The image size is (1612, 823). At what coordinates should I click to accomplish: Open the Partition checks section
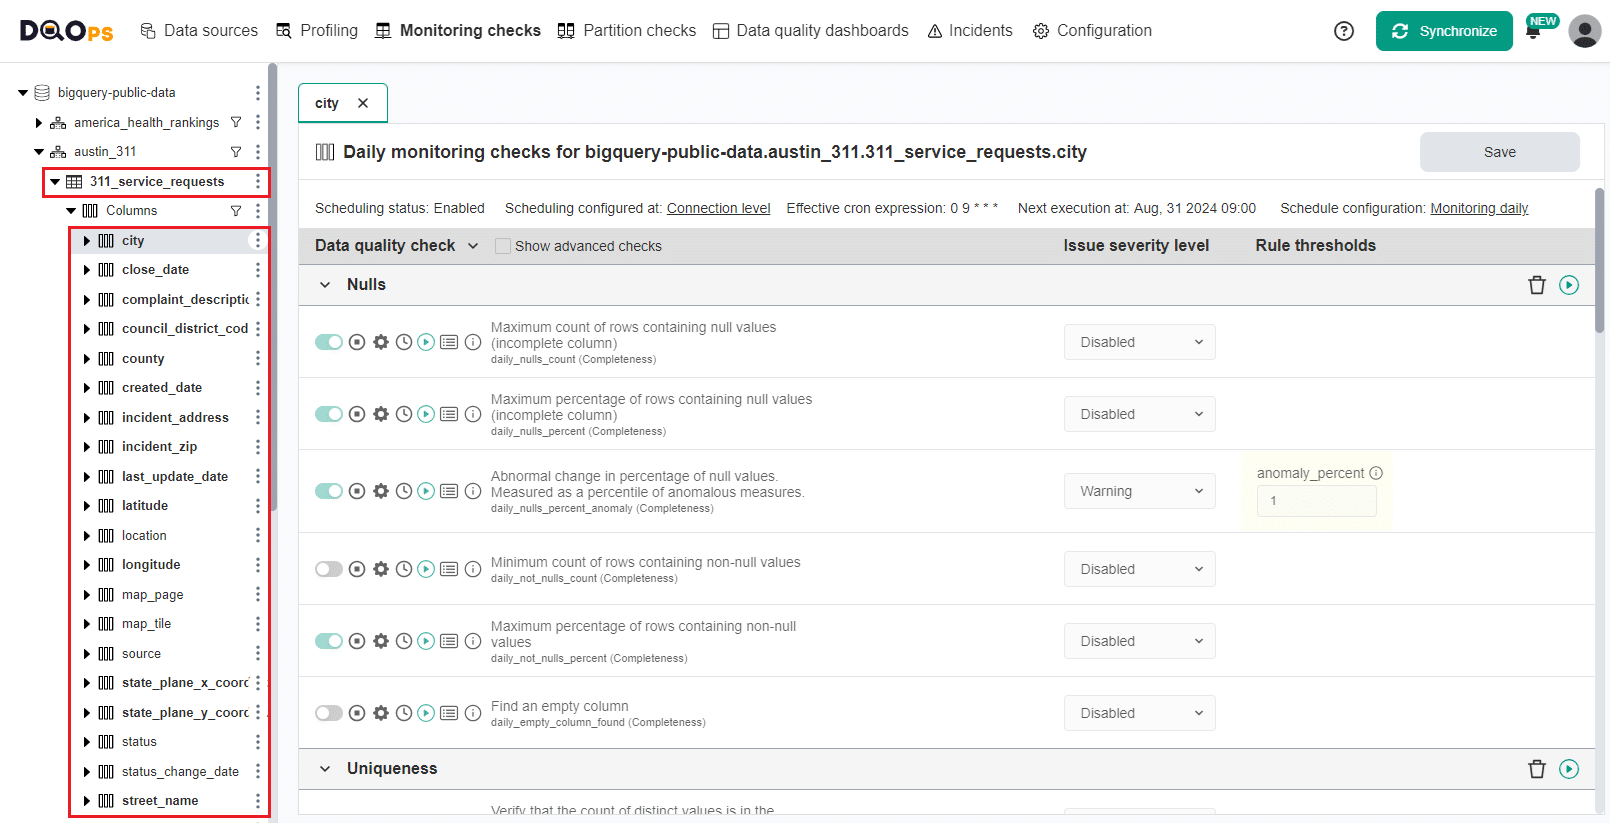[627, 31]
